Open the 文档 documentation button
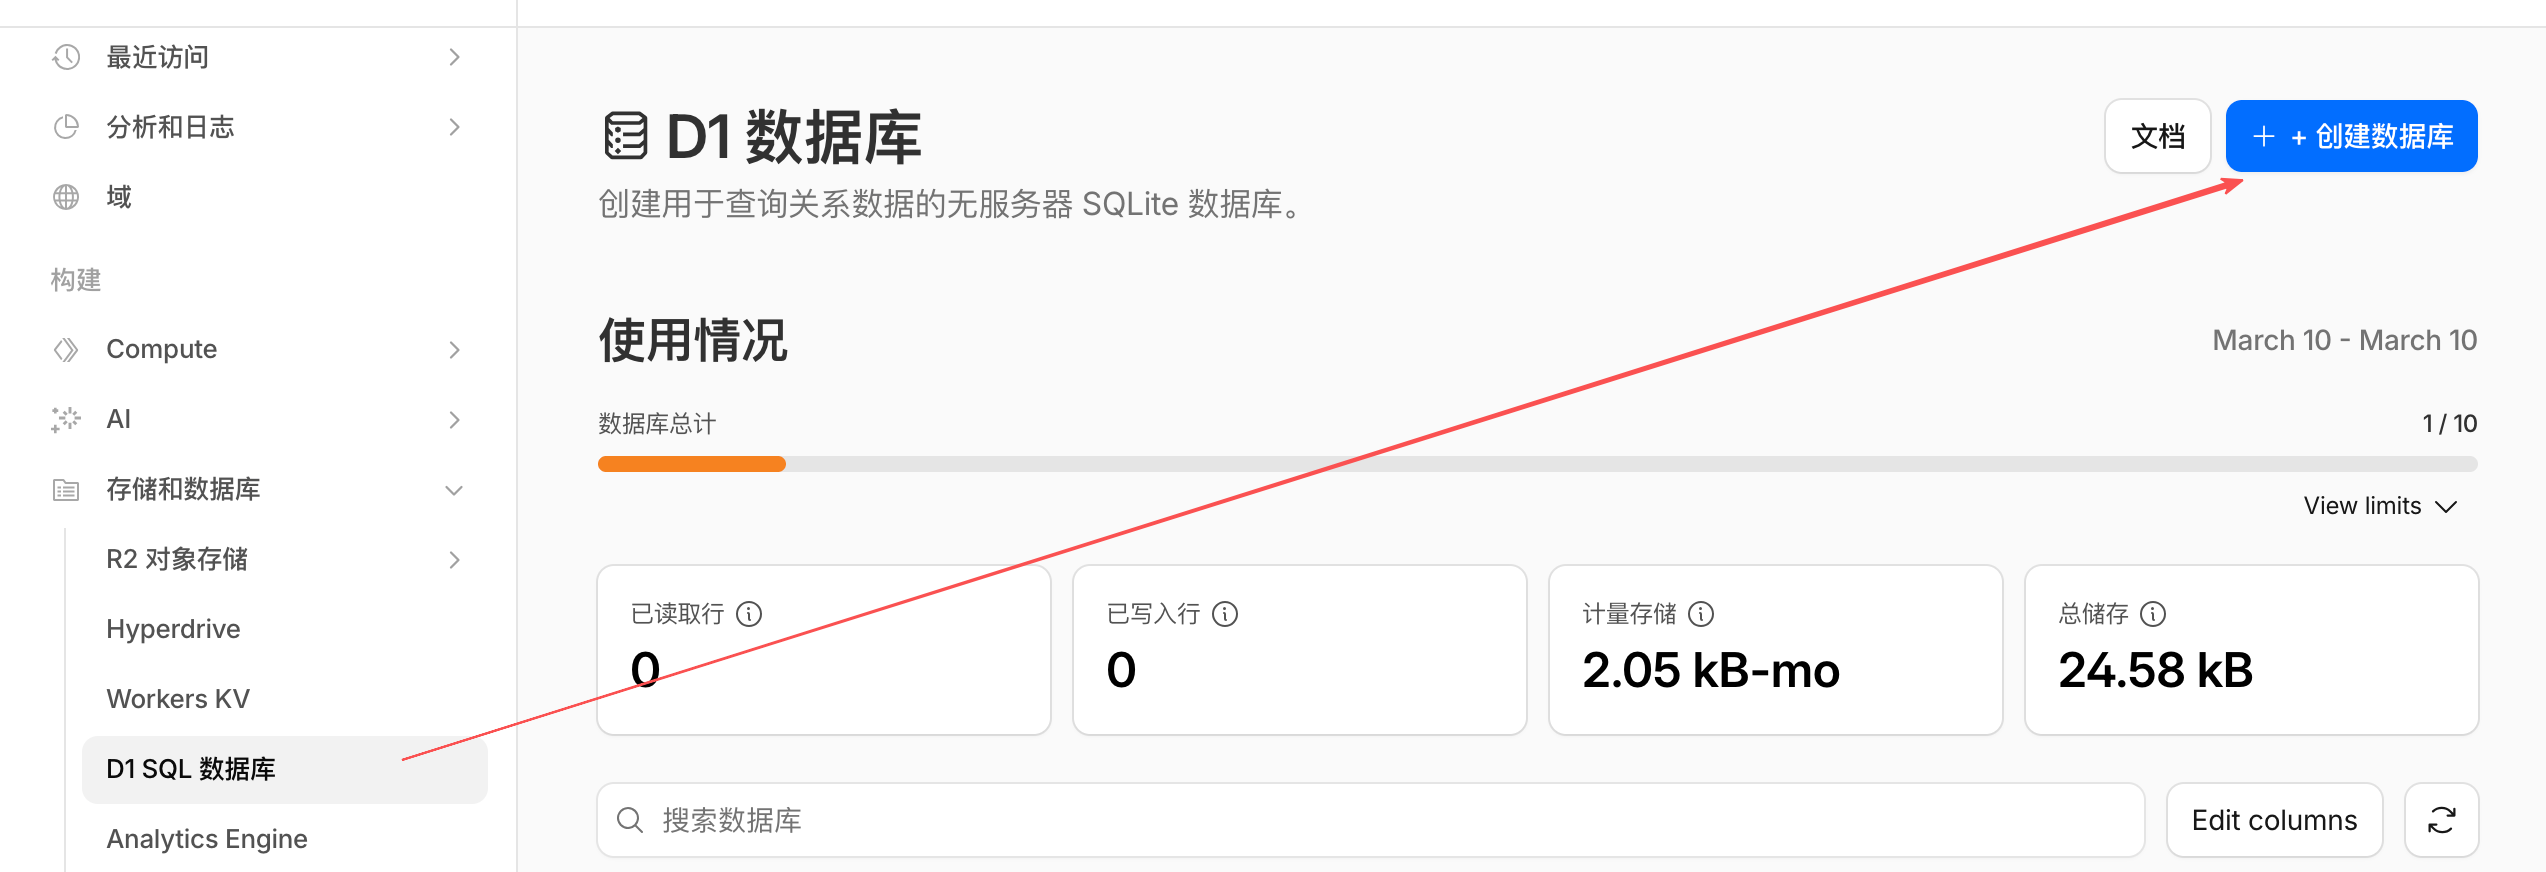 (2157, 136)
